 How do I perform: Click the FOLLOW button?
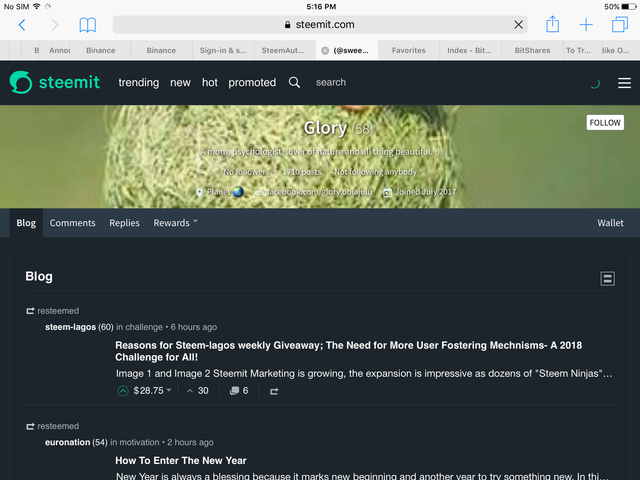[x=605, y=122]
